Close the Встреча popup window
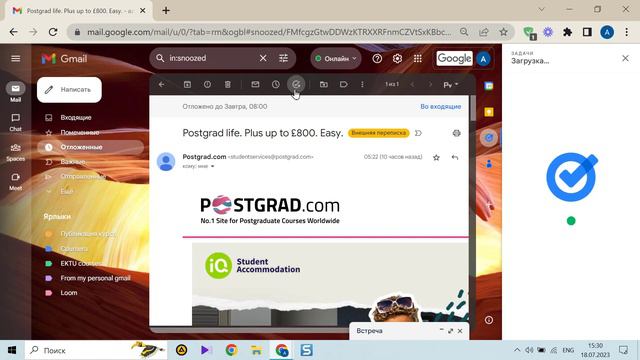 pos(460,331)
